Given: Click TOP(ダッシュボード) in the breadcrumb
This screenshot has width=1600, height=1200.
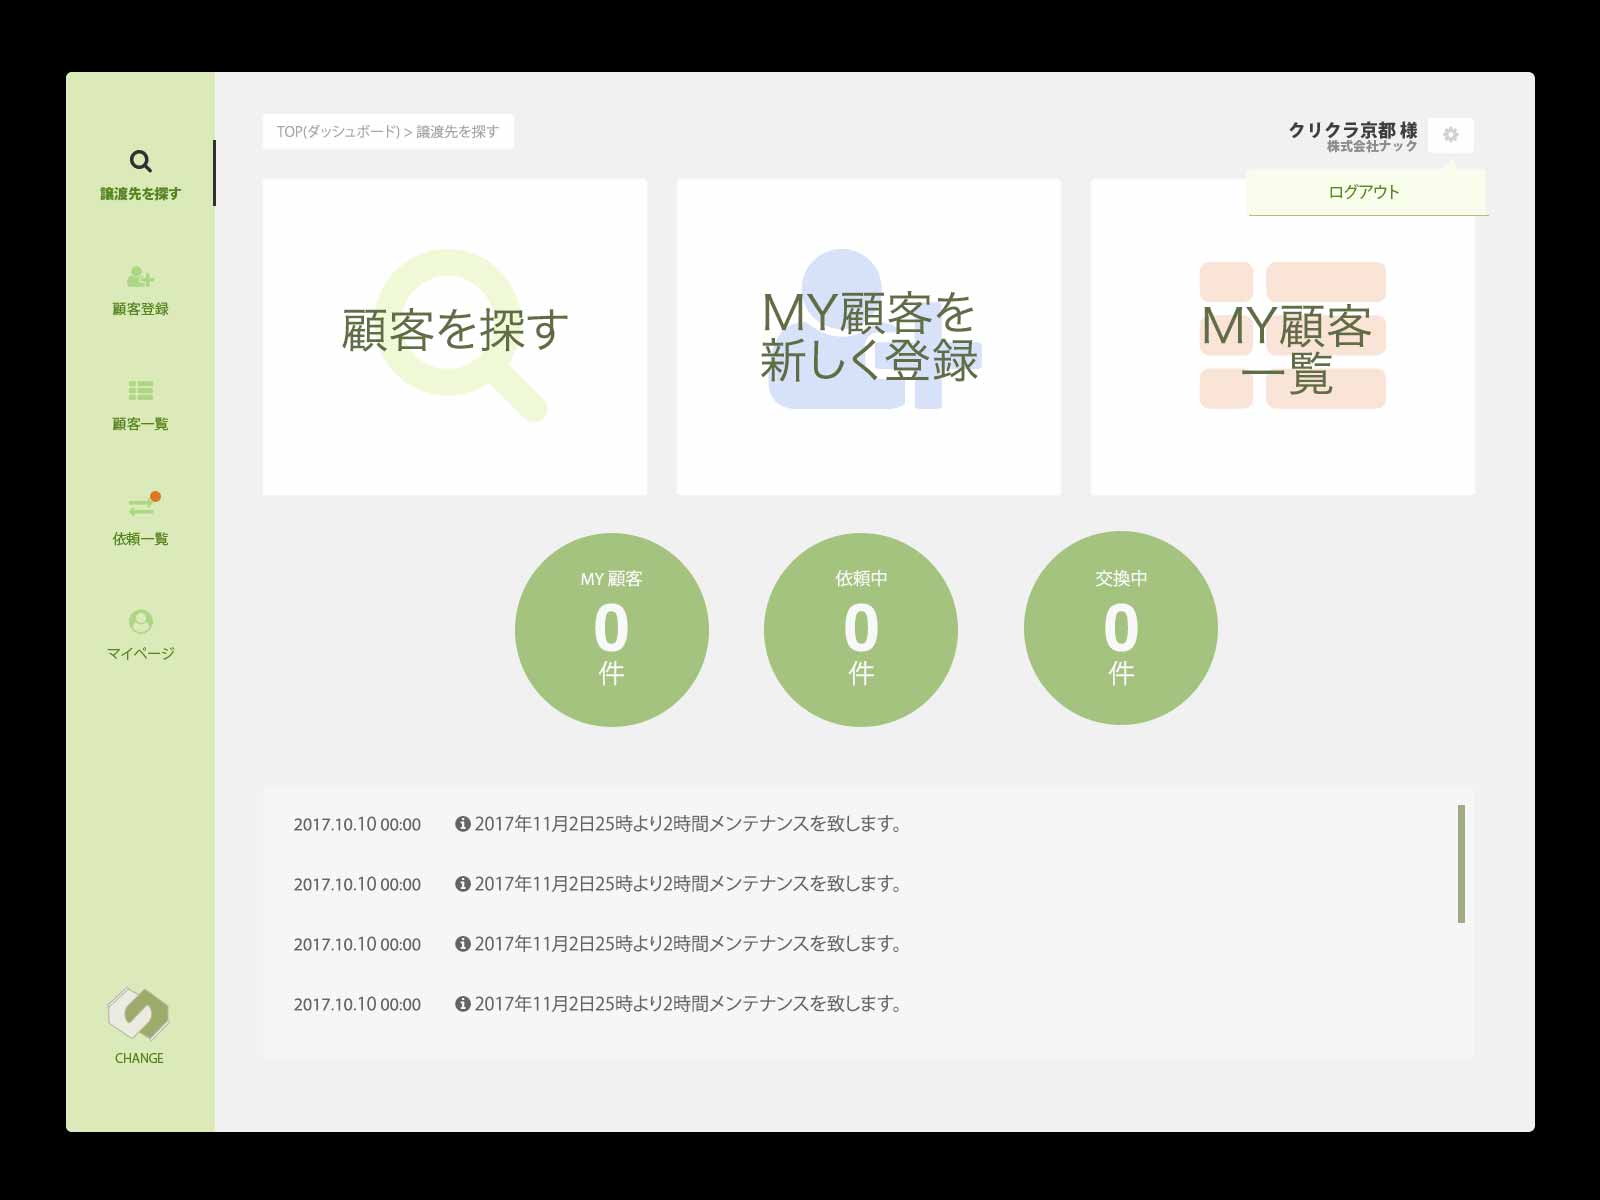Looking at the screenshot, I should pos(338,132).
